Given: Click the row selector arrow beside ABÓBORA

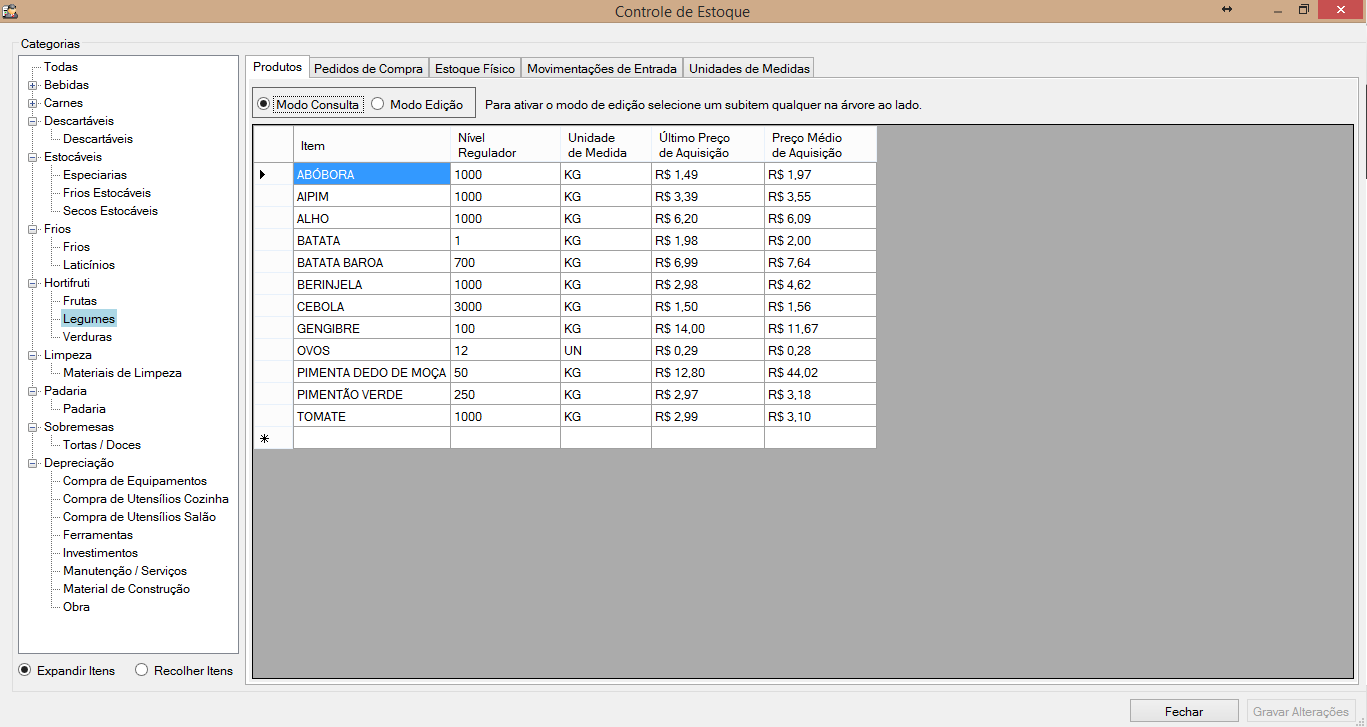Looking at the screenshot, I should (x=263, y=175).
